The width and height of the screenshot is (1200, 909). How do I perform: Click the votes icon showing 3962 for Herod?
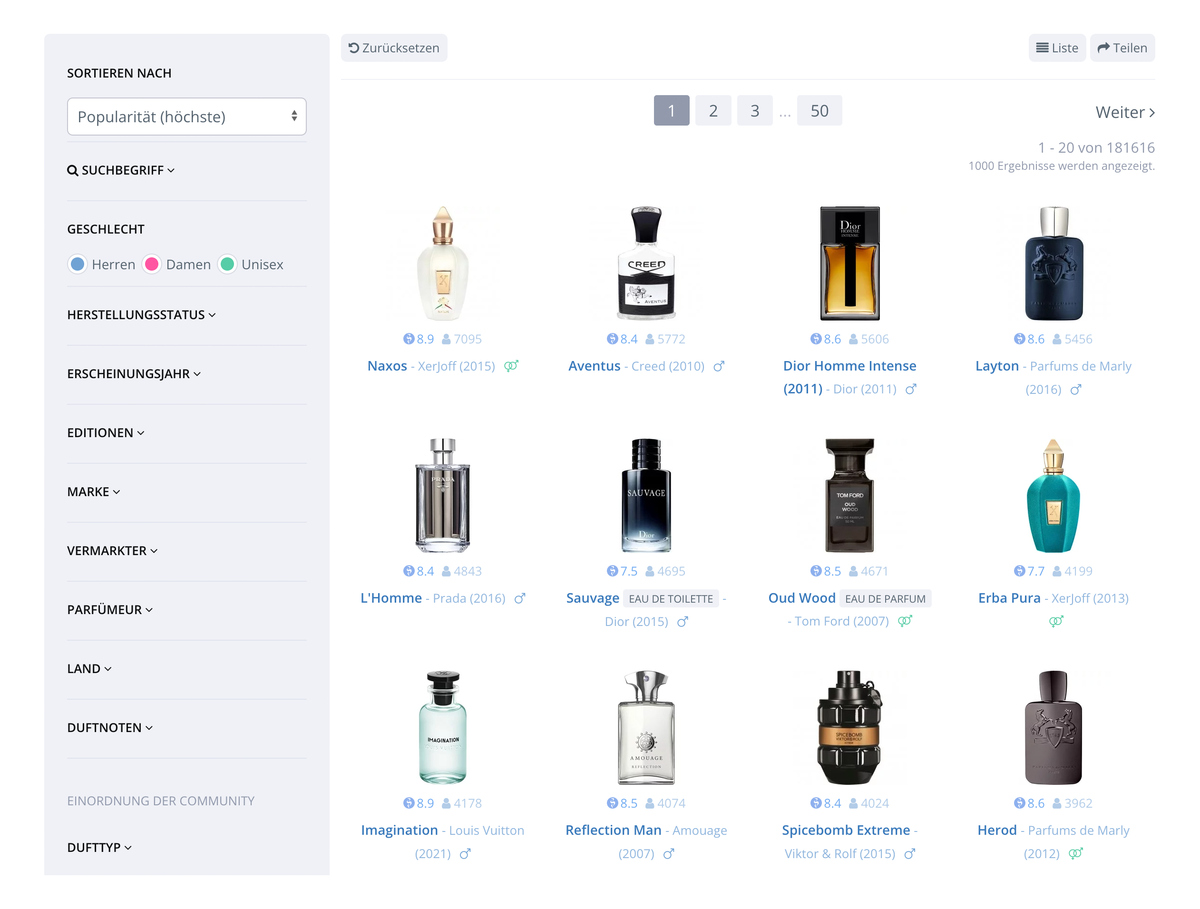coord(1057,803)
